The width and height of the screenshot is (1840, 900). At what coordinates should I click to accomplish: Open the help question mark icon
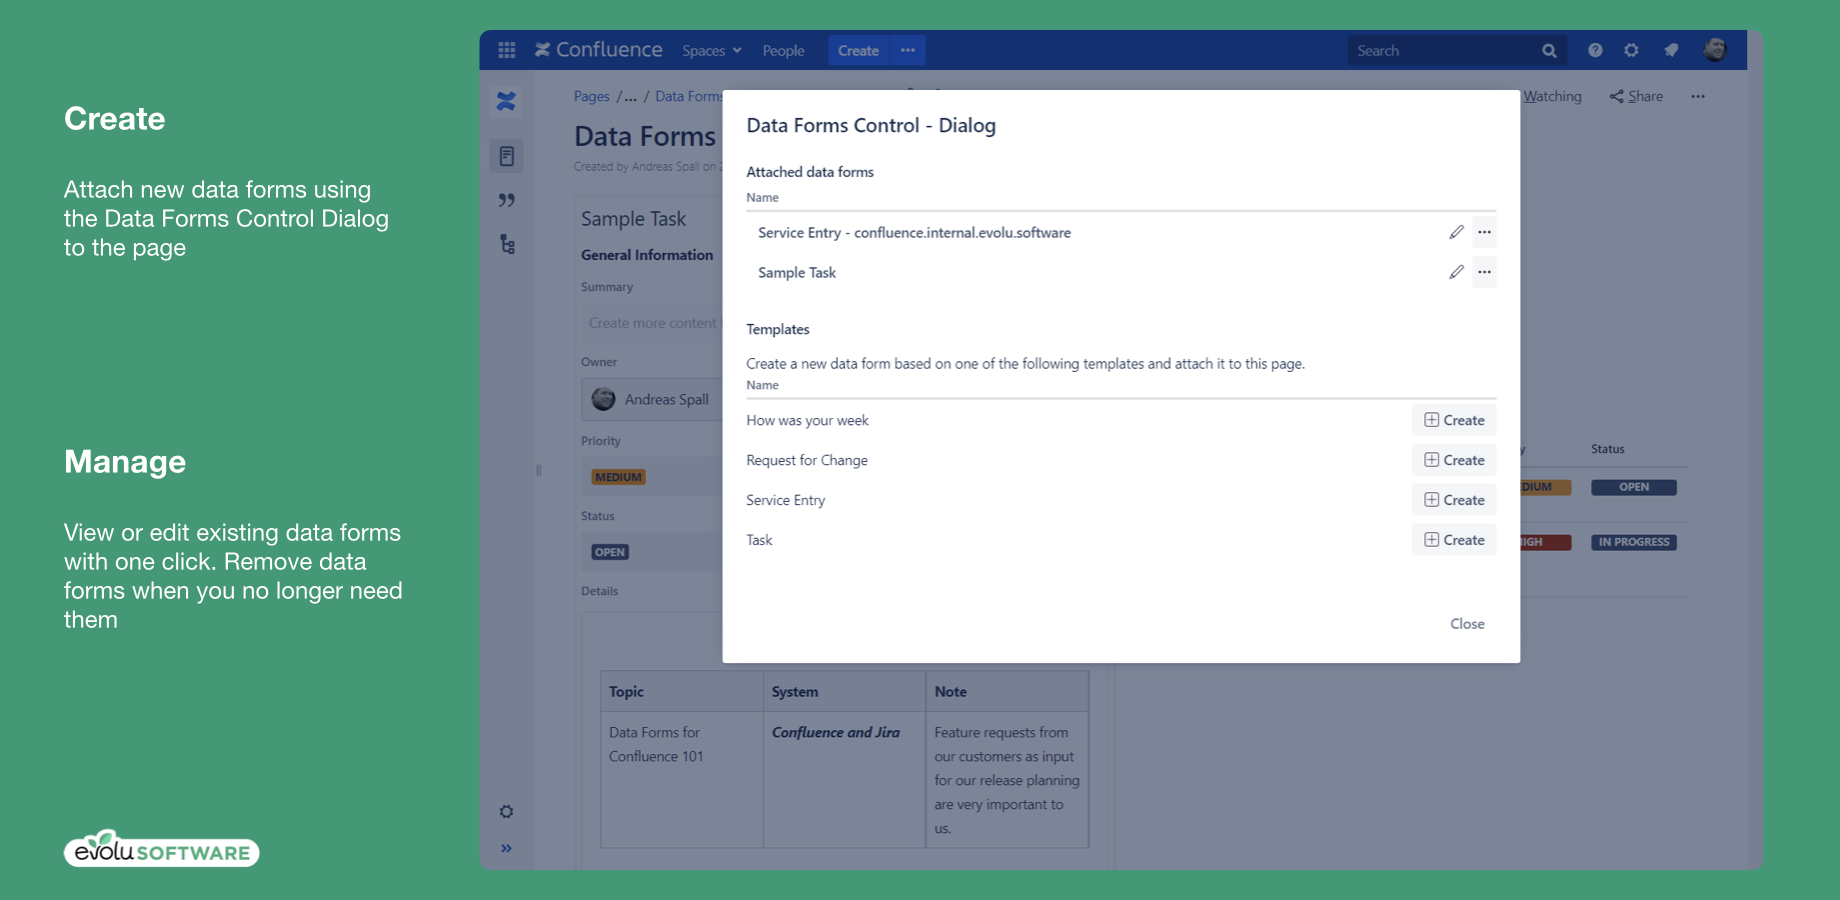pyautogui.click(x=1595, y=49)
